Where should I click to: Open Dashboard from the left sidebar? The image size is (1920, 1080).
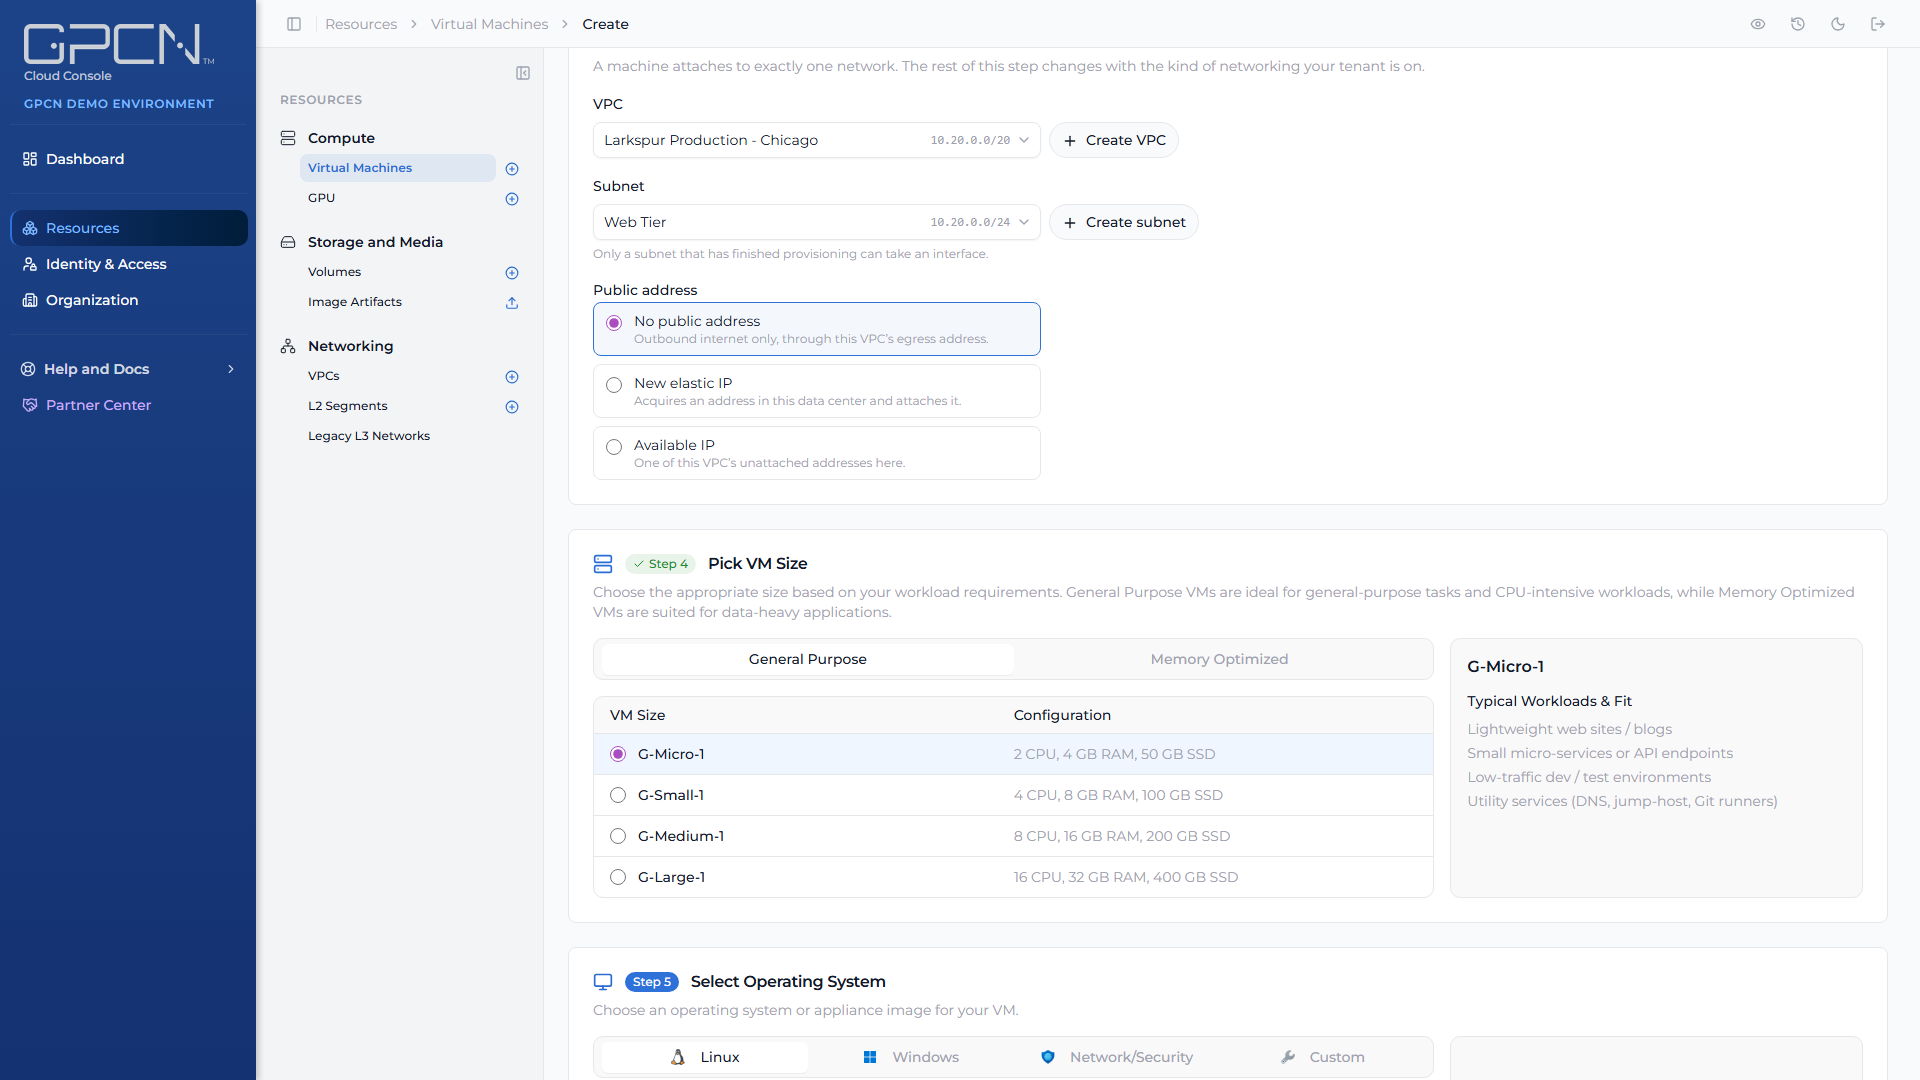(x=128, y=159)
